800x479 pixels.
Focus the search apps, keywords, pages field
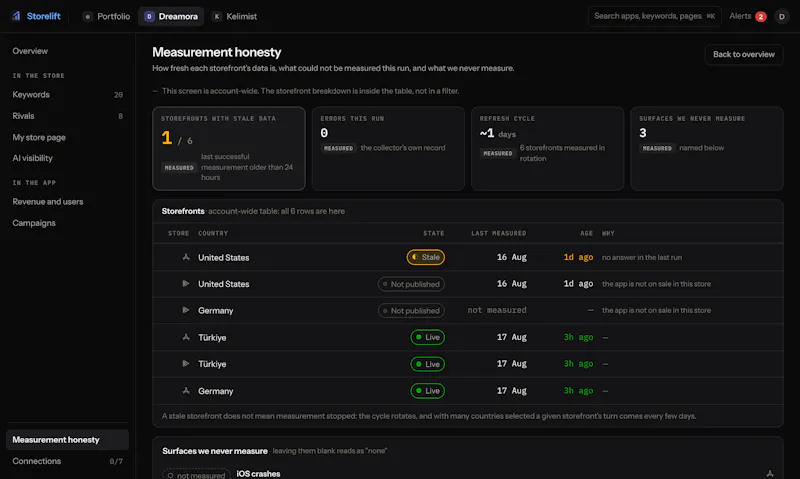(655, 16)
